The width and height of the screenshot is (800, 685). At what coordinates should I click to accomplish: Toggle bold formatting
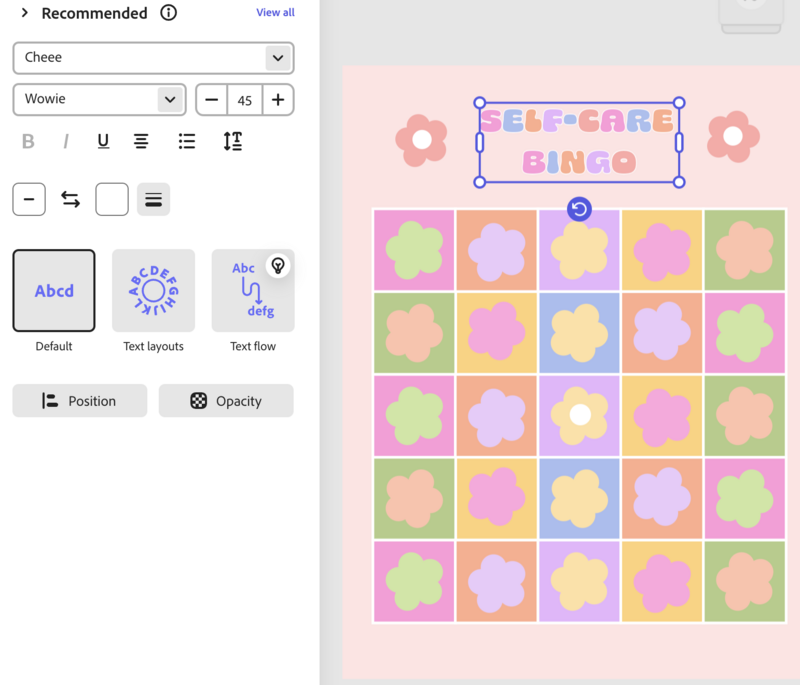point(28,141)
